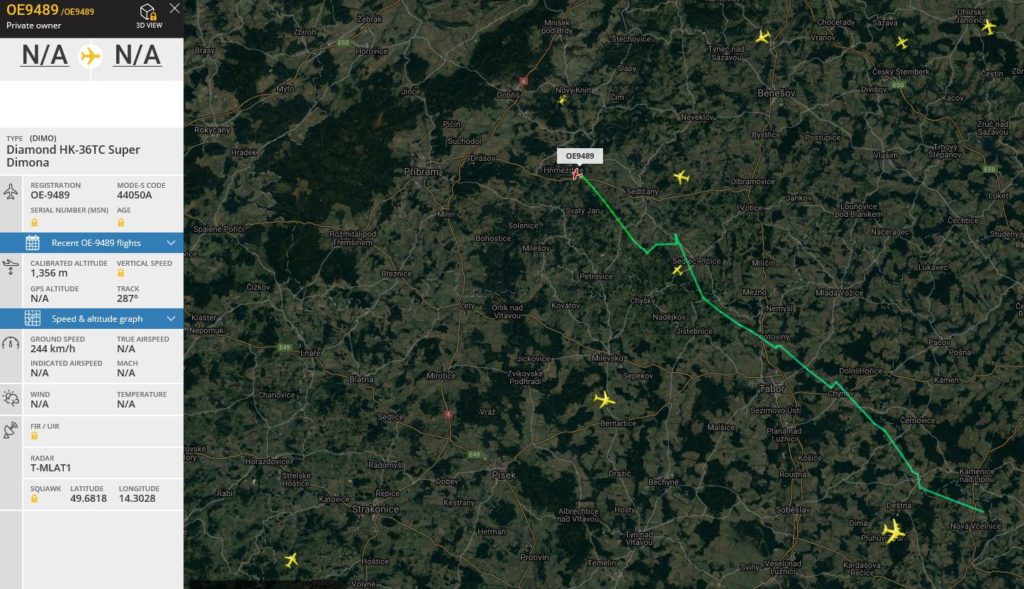Image resolution: width=1024 pixels, height=589 pixels.
Task: Click the locked FIR / UIR padlock icon
Action: point(35,436)
